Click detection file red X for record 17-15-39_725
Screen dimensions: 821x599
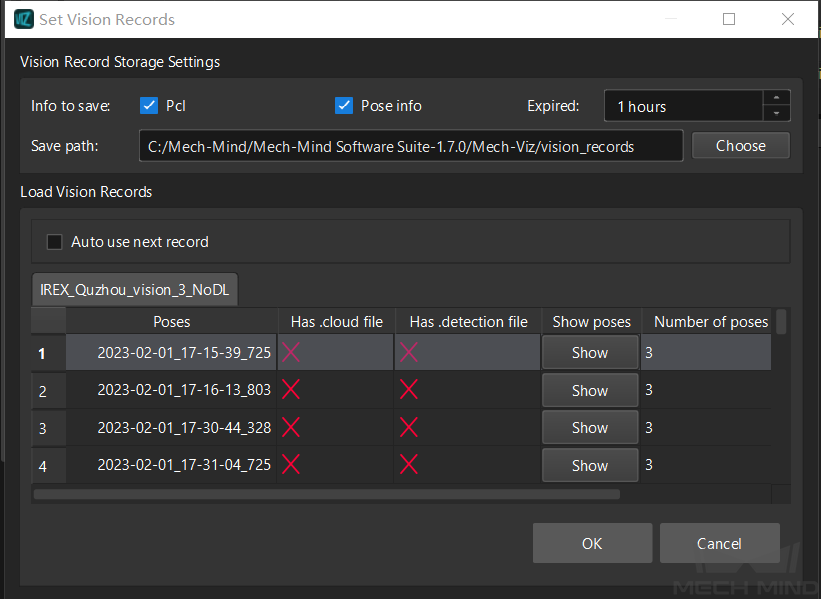[x=409, y=352]
